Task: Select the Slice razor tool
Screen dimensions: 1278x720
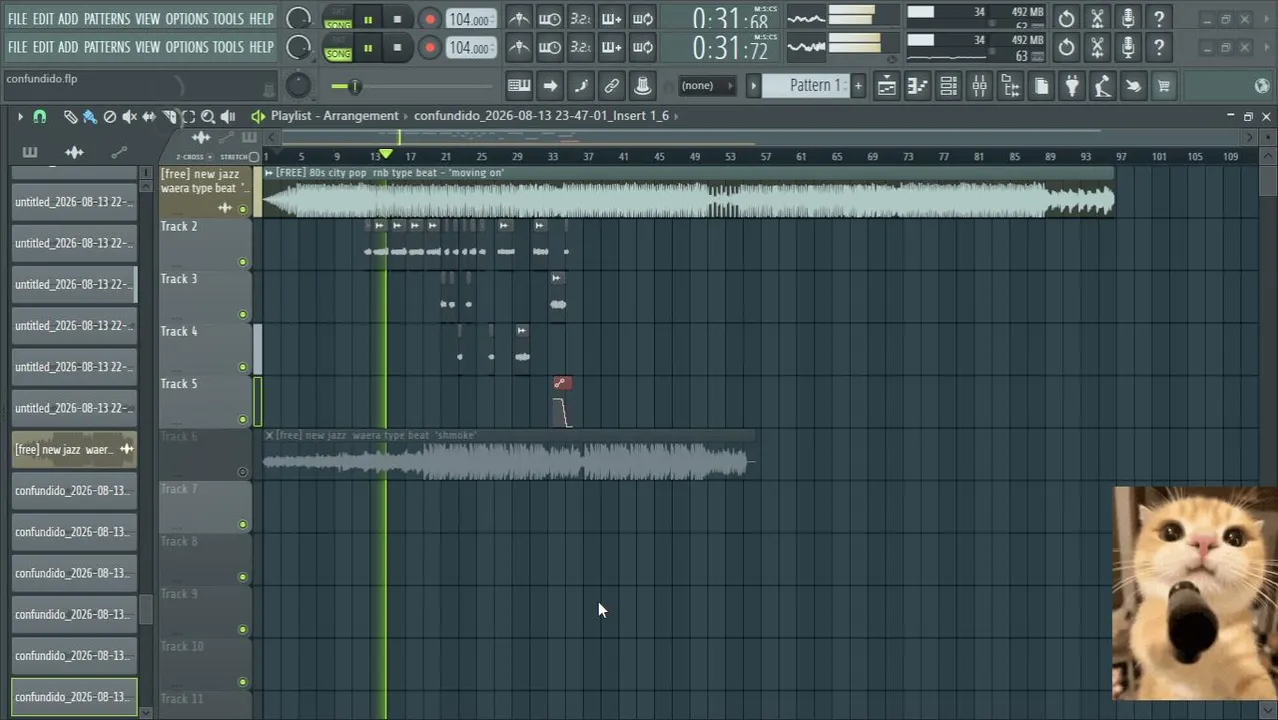Action: click(x=169, y=117)
